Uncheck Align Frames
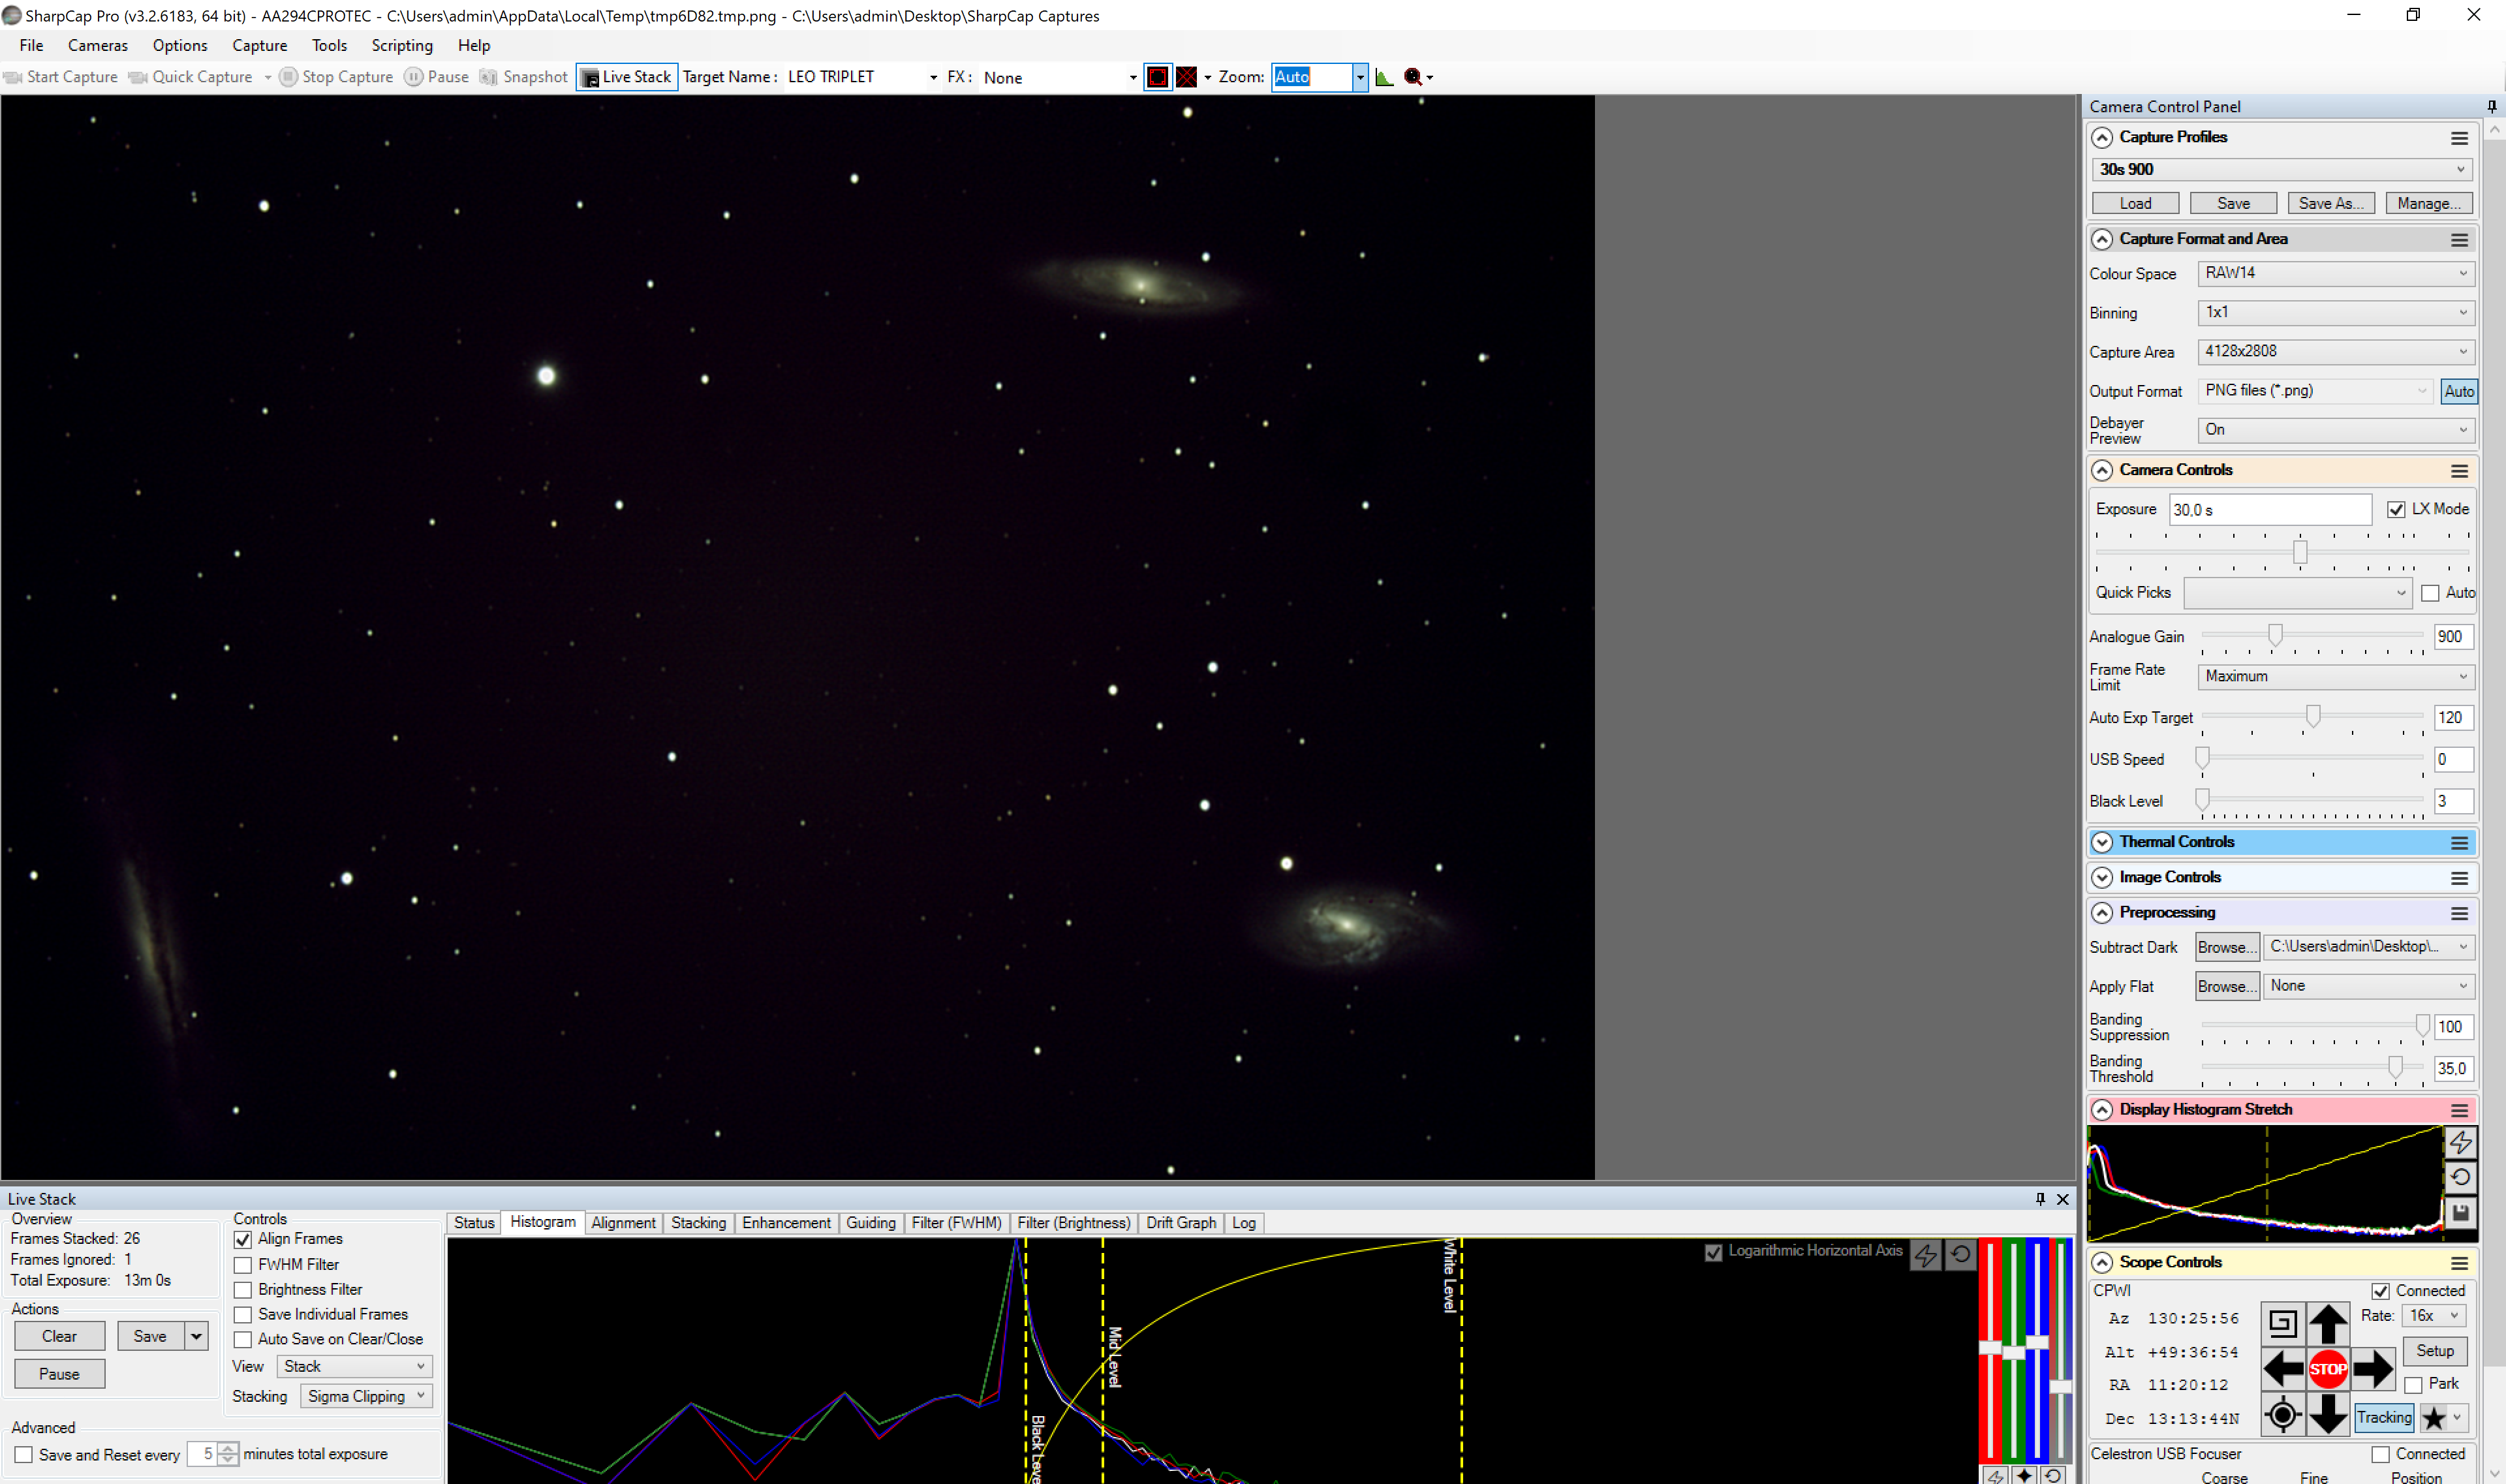Screen dimensions: 2506x1484 (243, 1239)
